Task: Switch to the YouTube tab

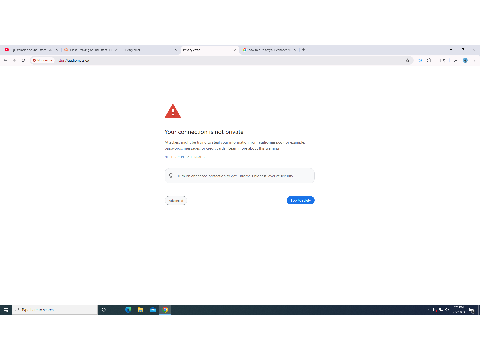Action: (x=31, y=50)
